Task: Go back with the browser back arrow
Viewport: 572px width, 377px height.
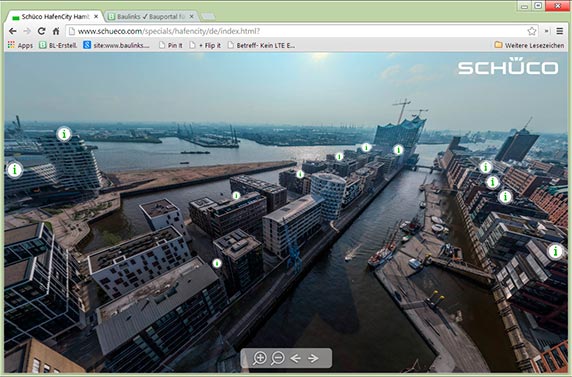Action: tap(13, 31)
